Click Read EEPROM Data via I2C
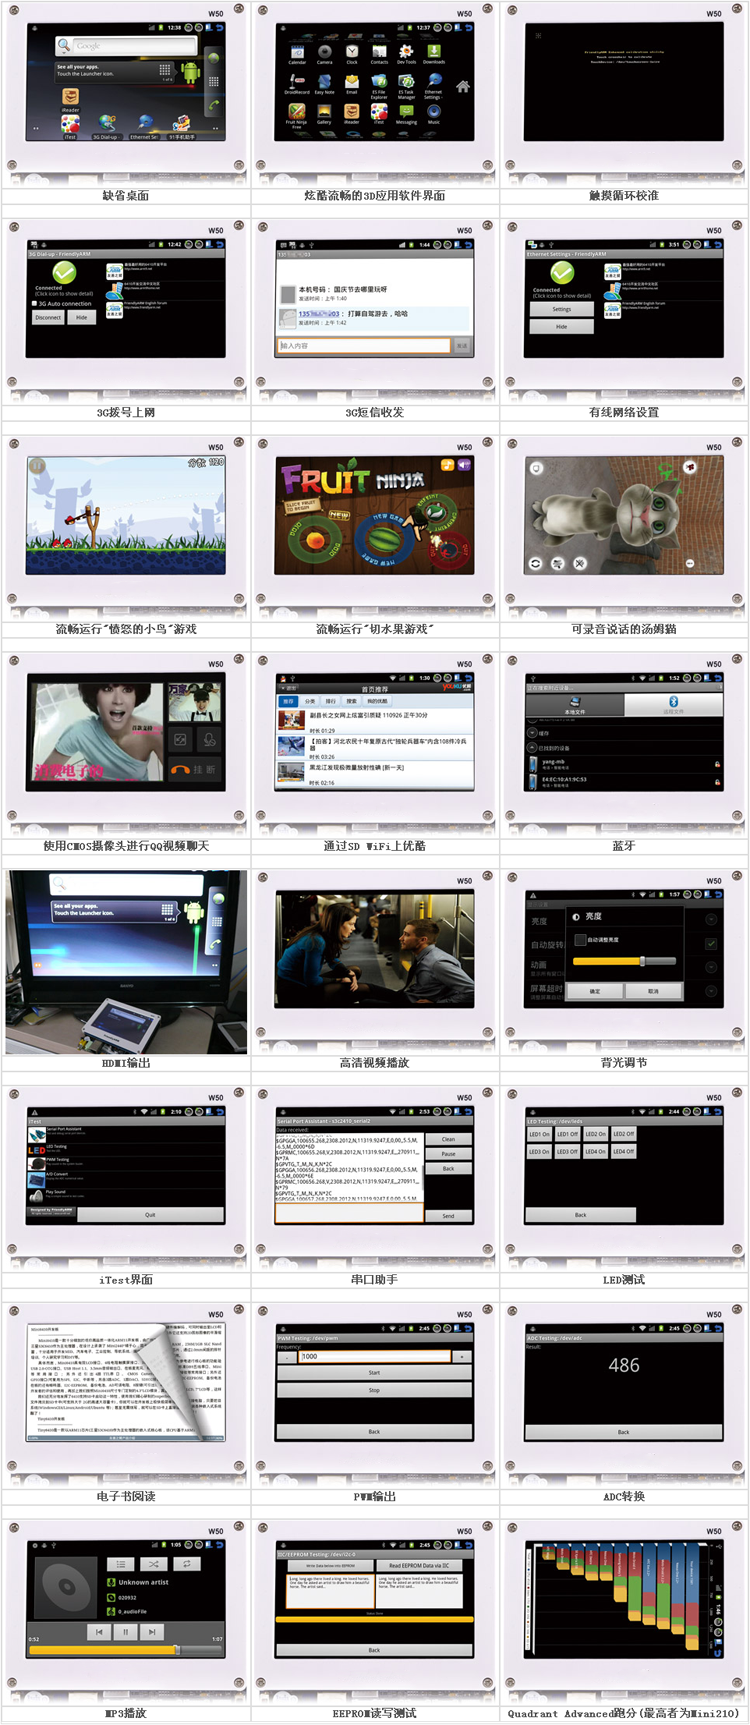The width and height of the screenshot is (750, 1725). (420, 1565)
